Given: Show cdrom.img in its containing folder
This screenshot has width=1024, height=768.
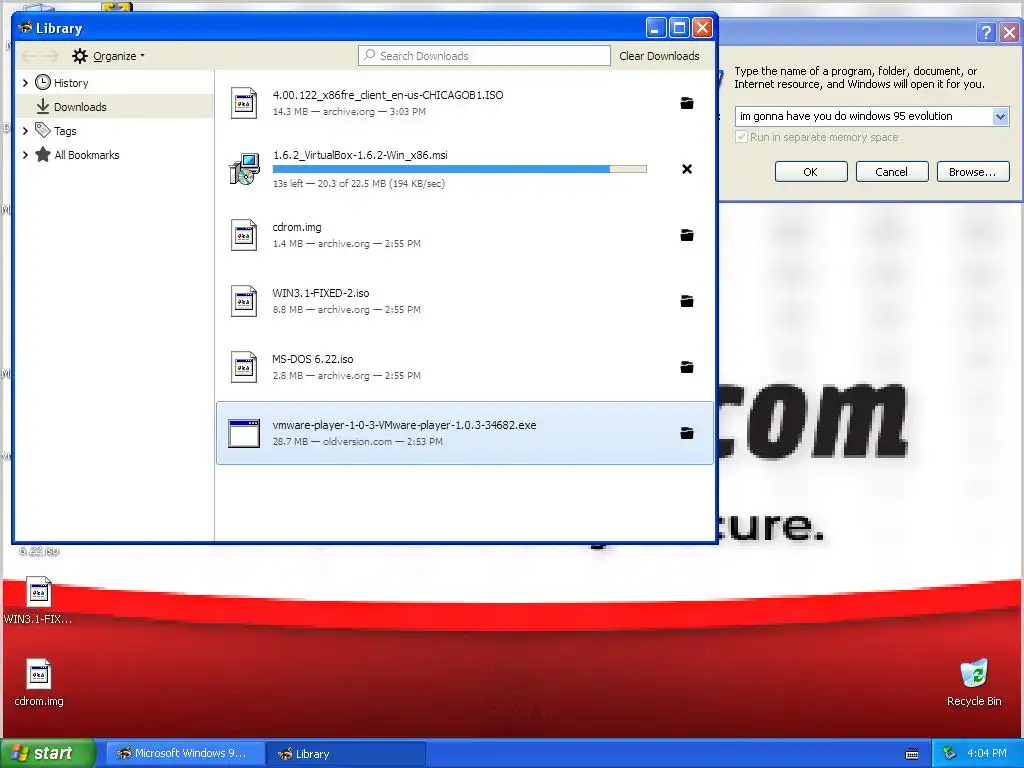Looking at the screenshot, I should pos(686,235).
